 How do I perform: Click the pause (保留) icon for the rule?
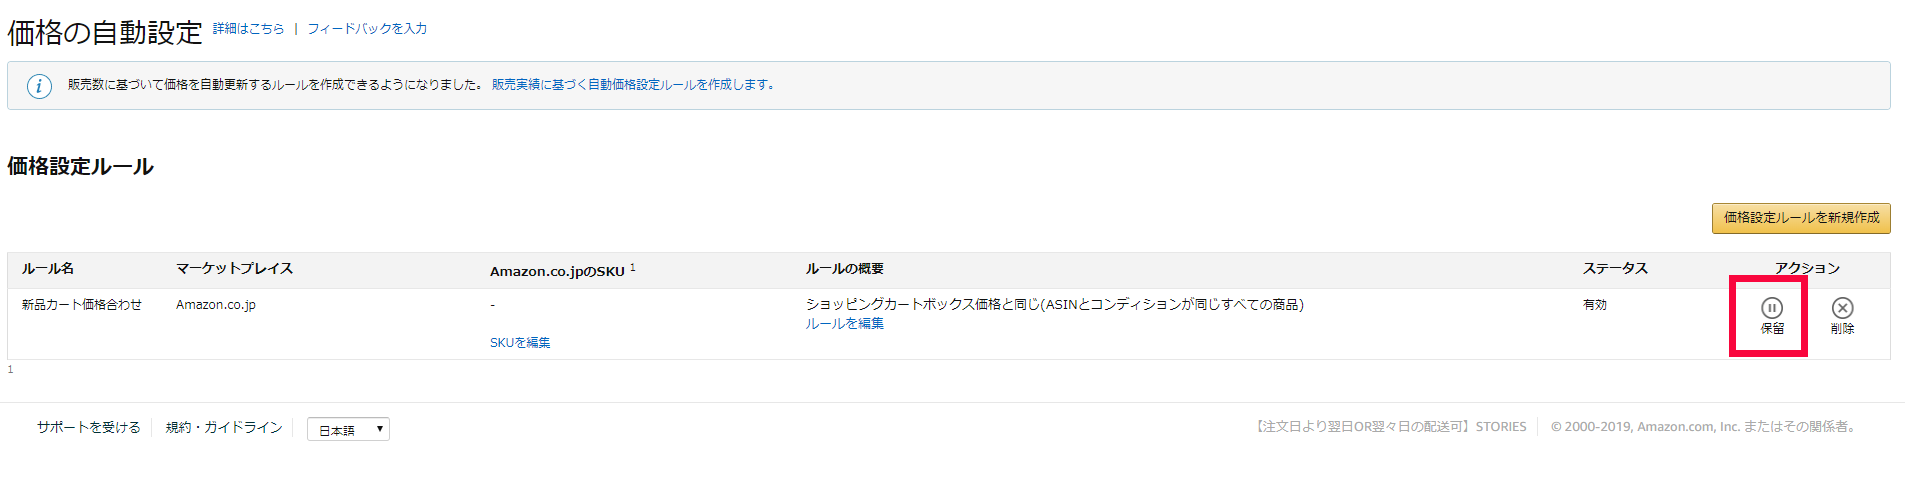1771,309
